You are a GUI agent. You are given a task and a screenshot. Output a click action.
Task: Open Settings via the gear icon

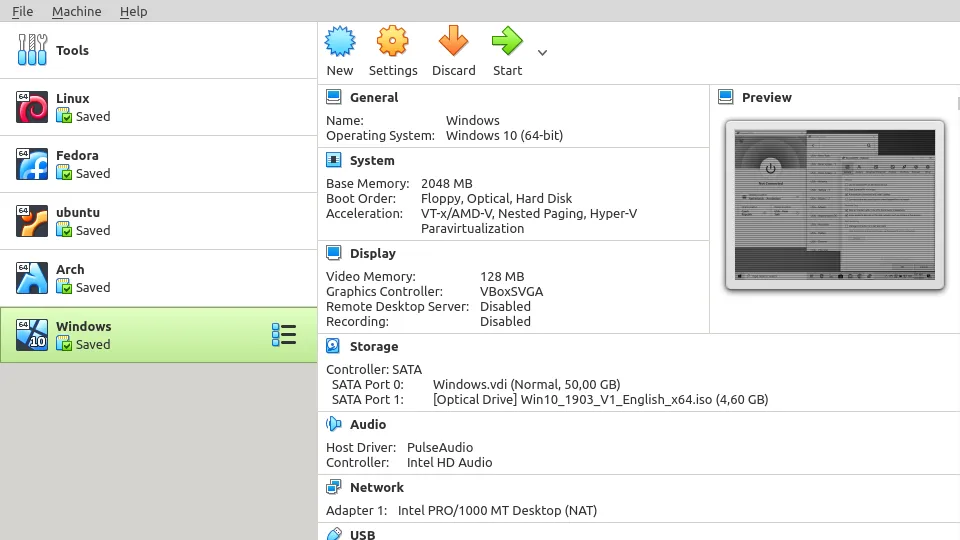point(392,42)
